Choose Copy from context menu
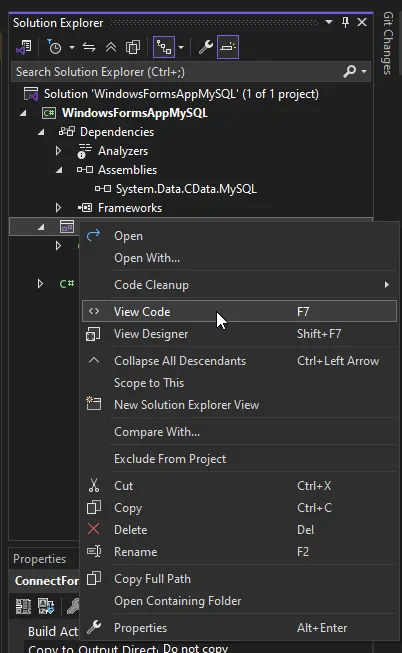402x653 pixels. click(x=239, y=508)
